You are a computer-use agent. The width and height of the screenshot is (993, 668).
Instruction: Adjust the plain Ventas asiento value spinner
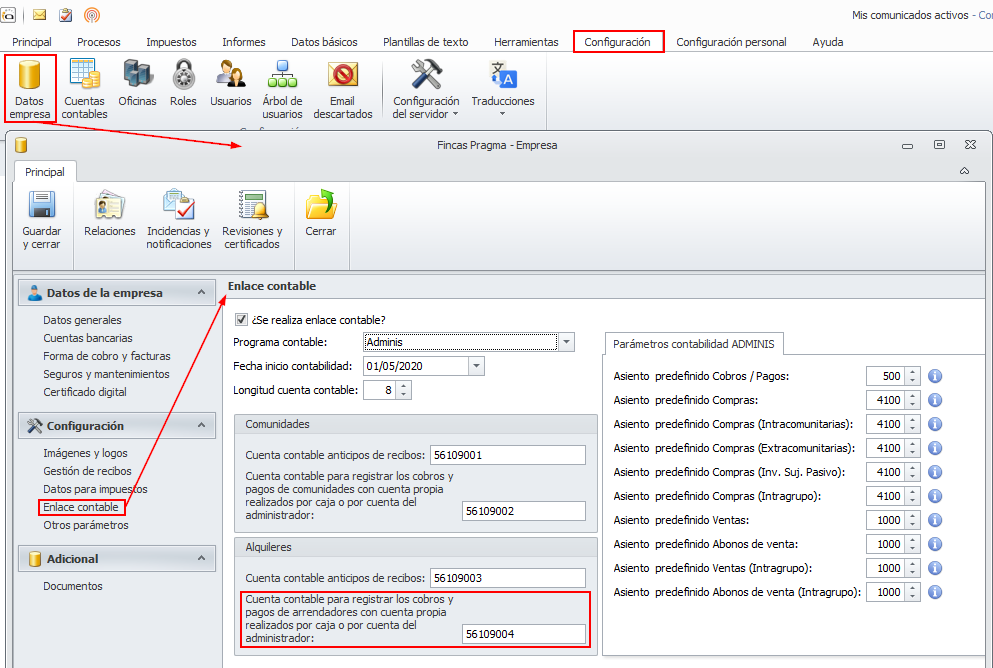click(912, 520)
